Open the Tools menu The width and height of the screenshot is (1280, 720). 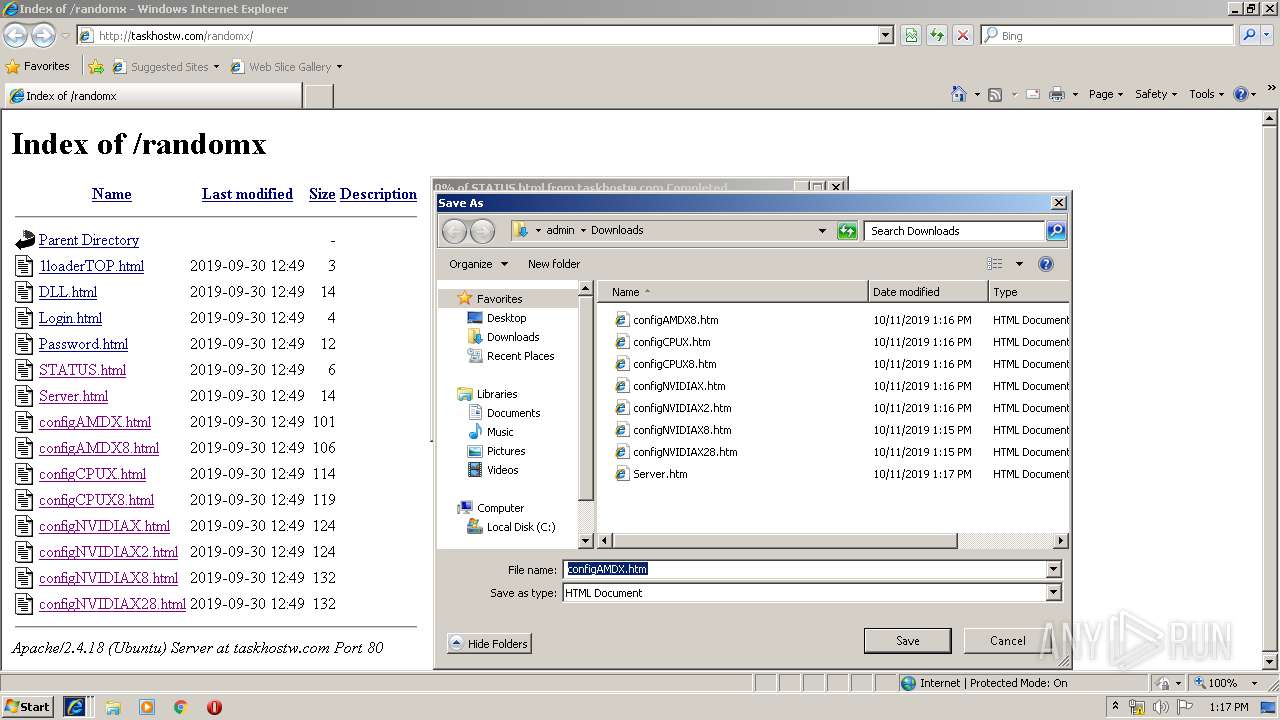click(1207, 94)
